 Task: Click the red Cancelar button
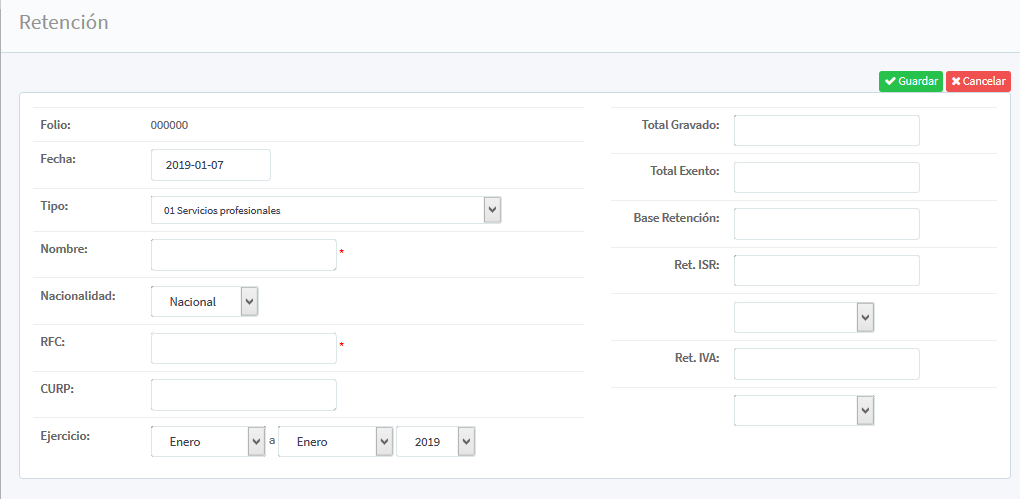tap(978, 81)
